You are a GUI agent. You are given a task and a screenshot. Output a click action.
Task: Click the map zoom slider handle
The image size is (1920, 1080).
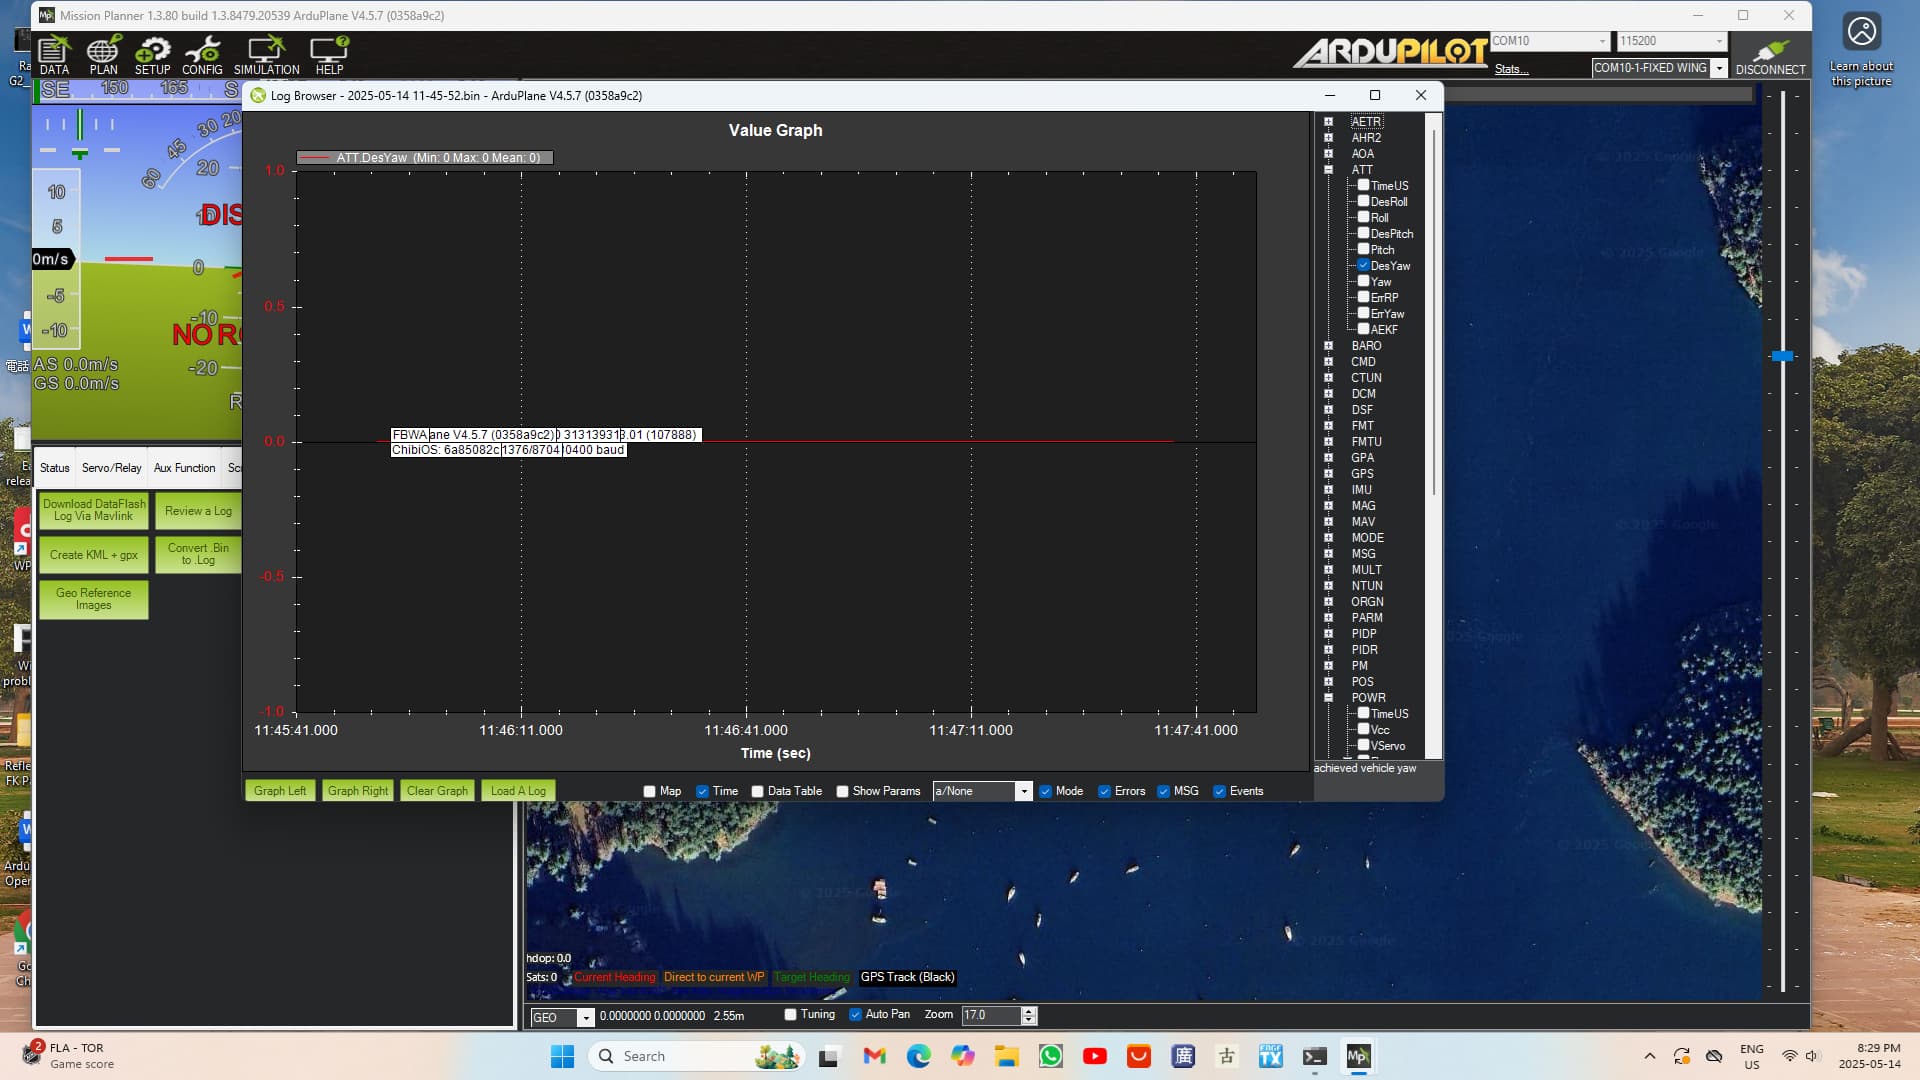(x=1782, y=356)
